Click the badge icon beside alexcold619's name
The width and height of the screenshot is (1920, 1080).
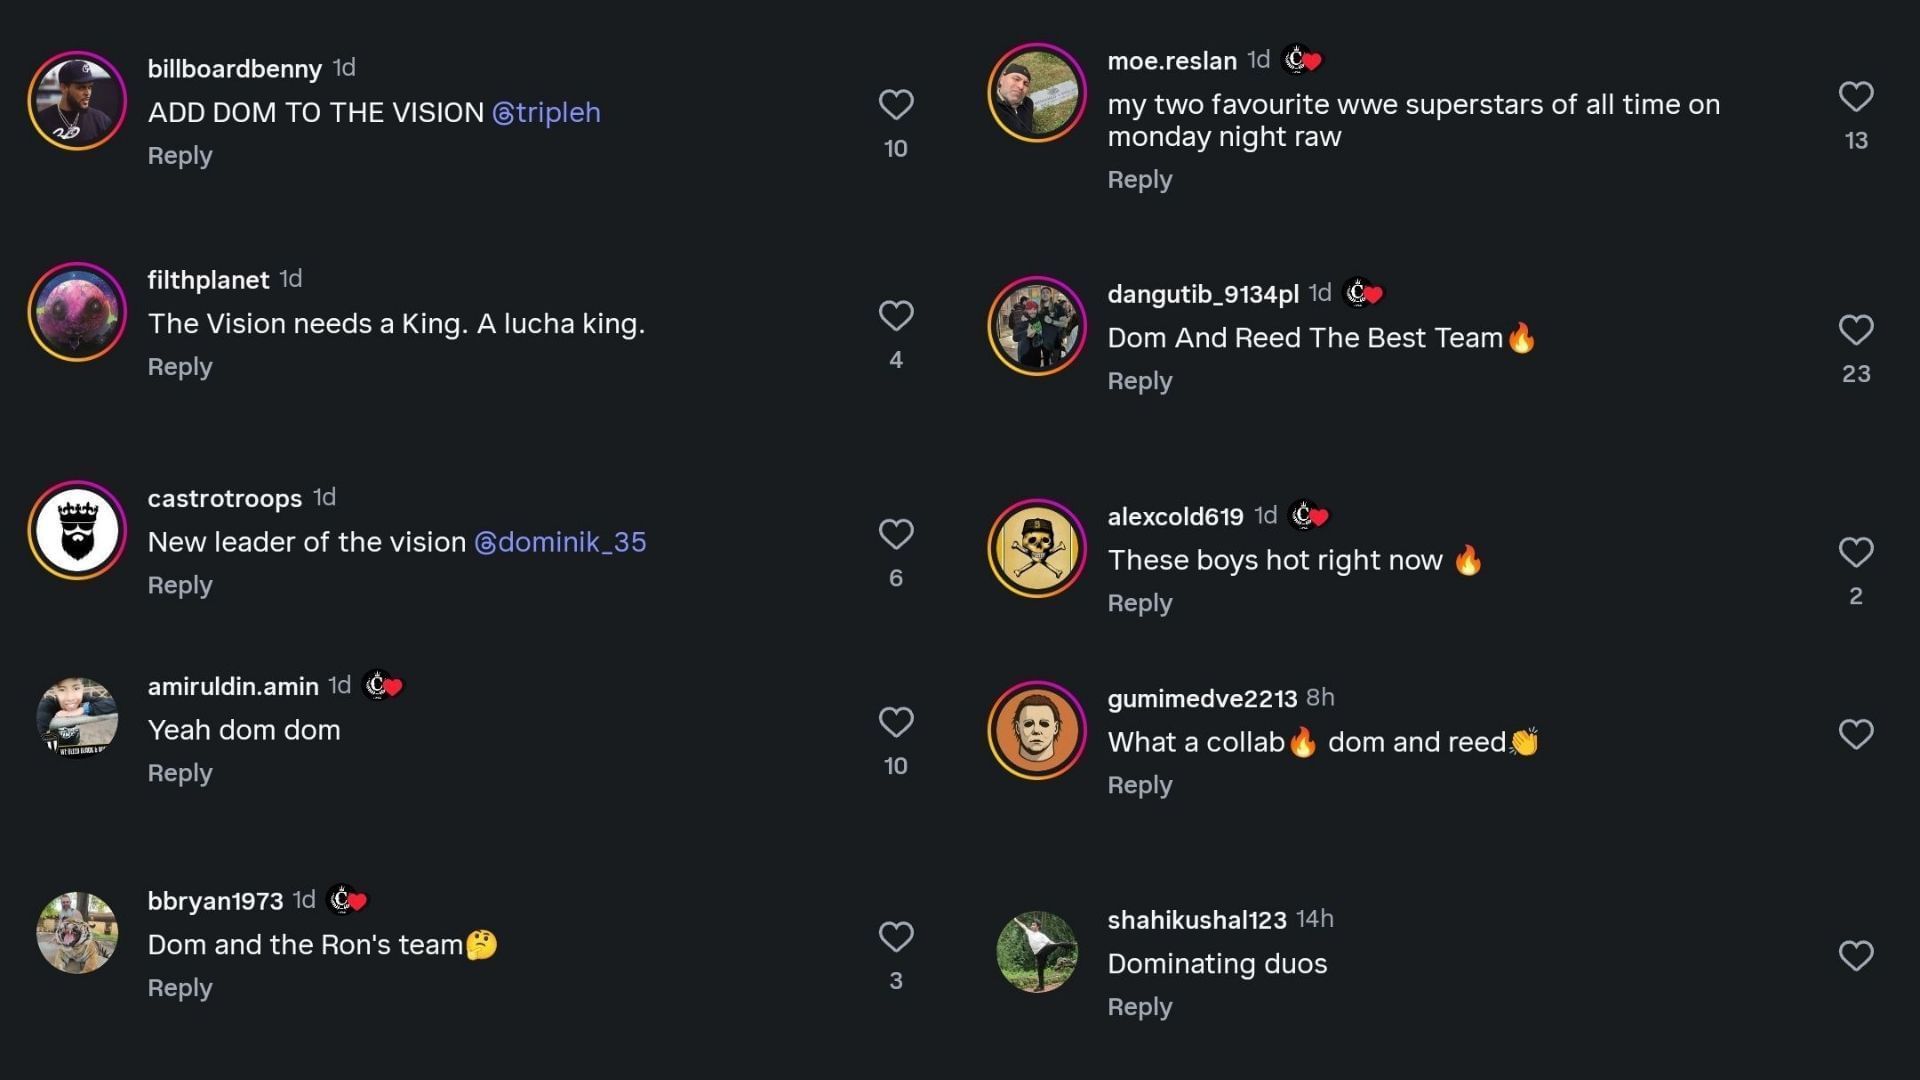pyautogui.click(x=1308, y=516)
